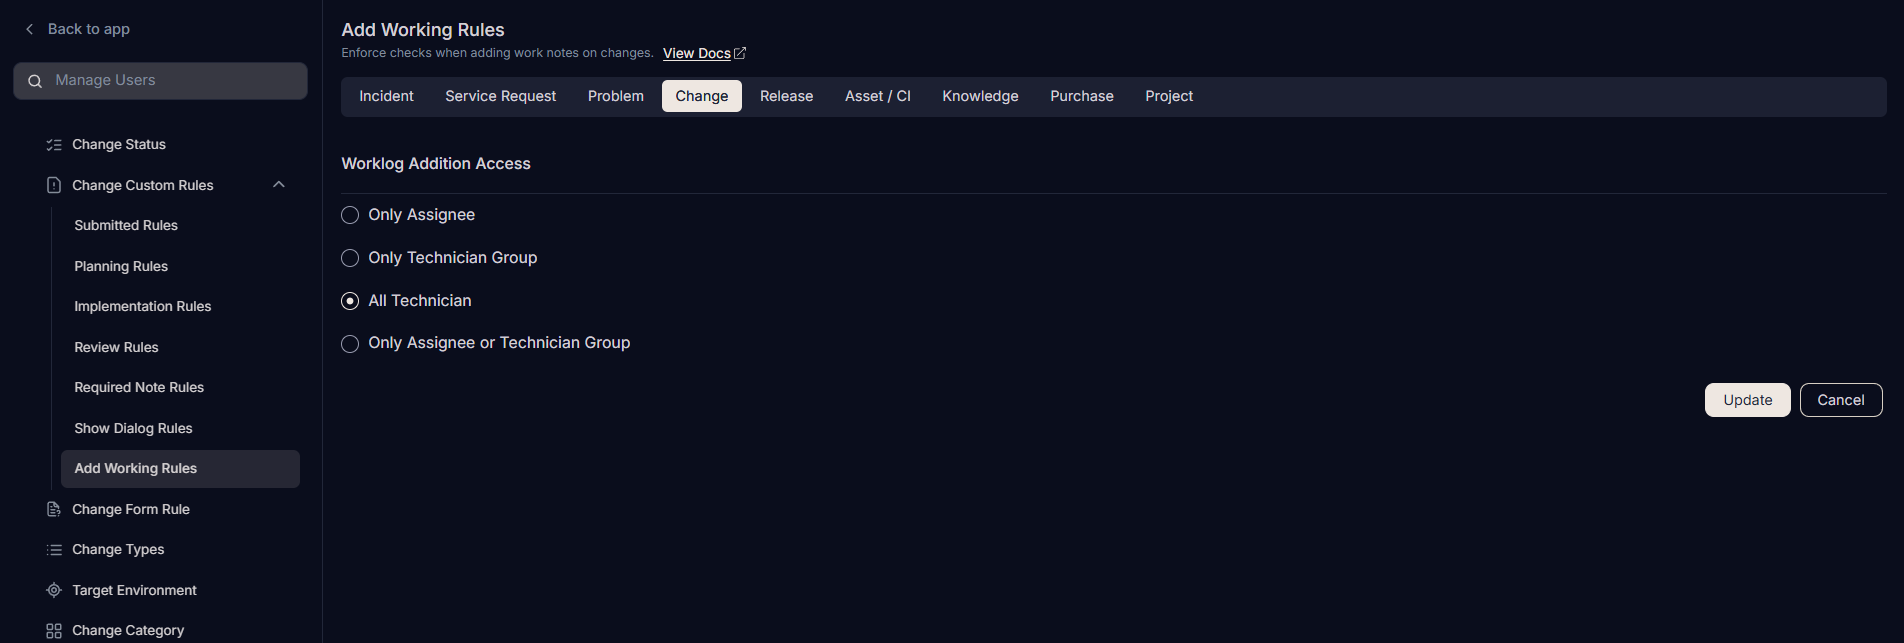This screenshot has height=643, width=1904.
Task: Focus the Manage Users search field
Action: [160, 81]
